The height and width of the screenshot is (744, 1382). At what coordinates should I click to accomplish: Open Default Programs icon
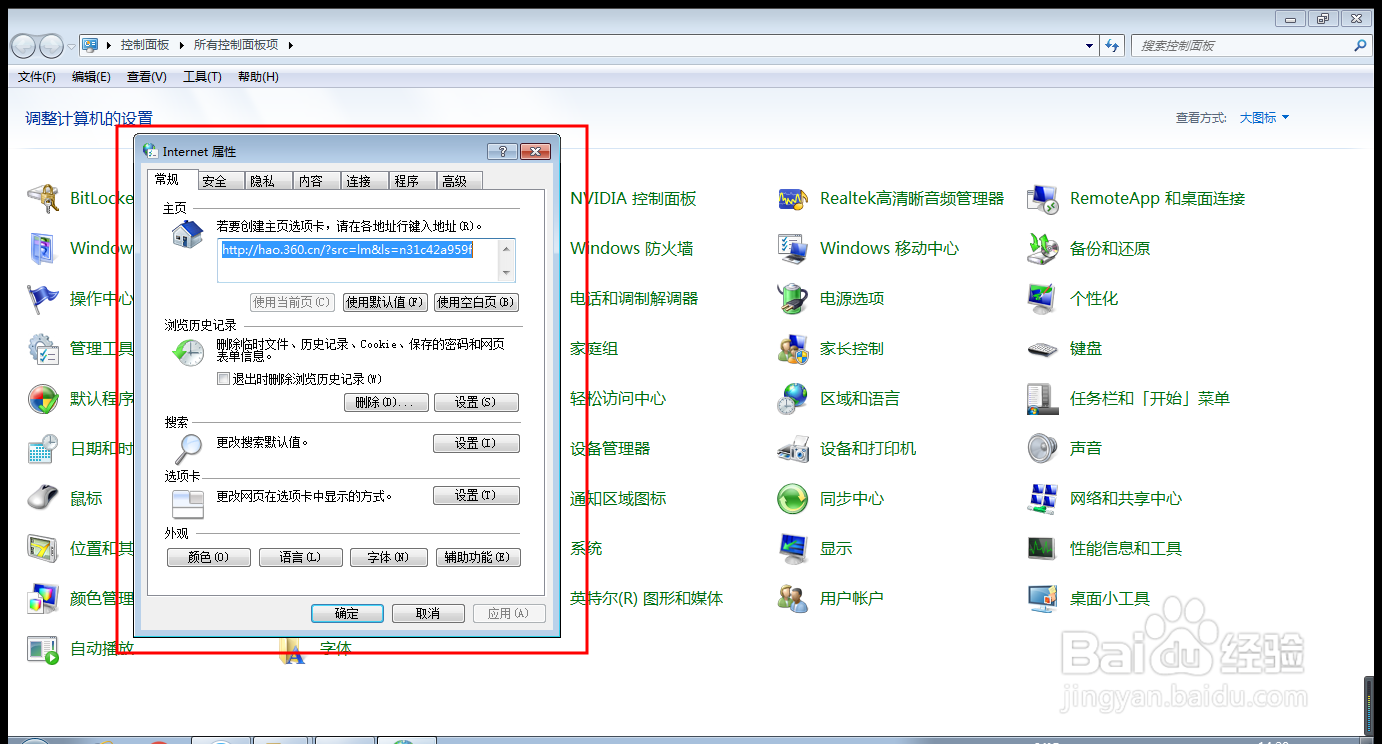point(43,398)
